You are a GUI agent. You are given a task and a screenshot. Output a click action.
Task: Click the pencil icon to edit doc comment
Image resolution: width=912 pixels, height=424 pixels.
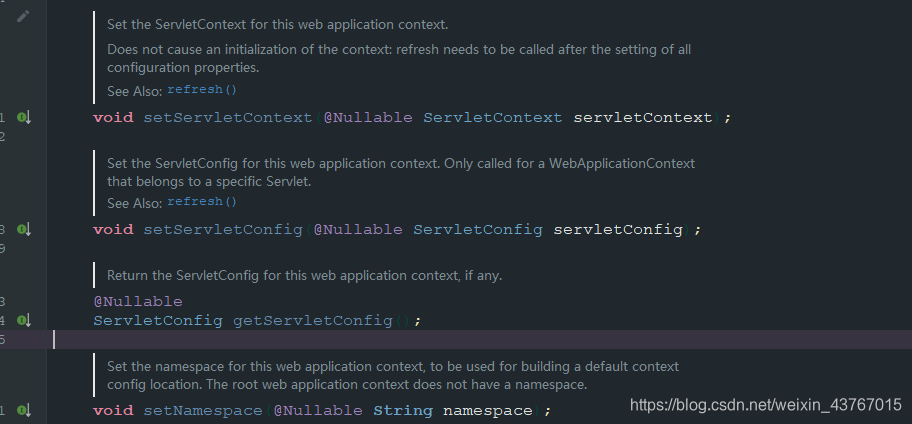pos(23,16)
